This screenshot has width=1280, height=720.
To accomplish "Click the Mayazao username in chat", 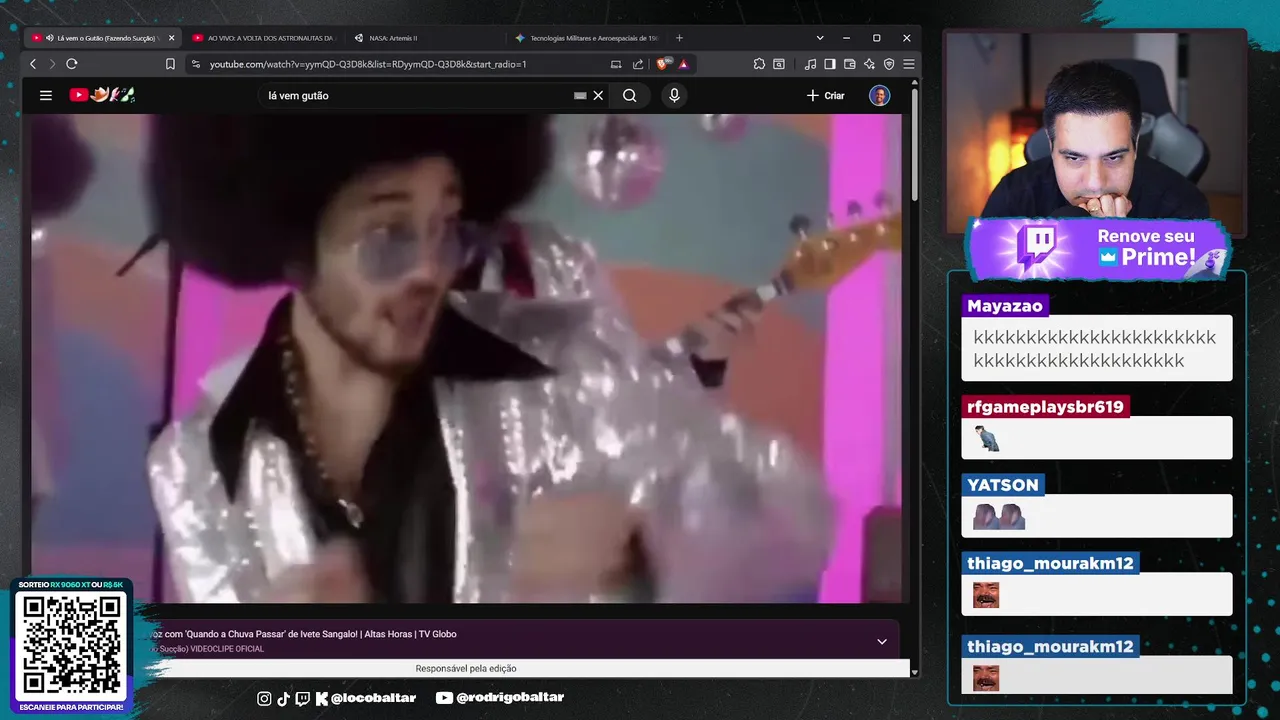I will (x=1005, y=306).
